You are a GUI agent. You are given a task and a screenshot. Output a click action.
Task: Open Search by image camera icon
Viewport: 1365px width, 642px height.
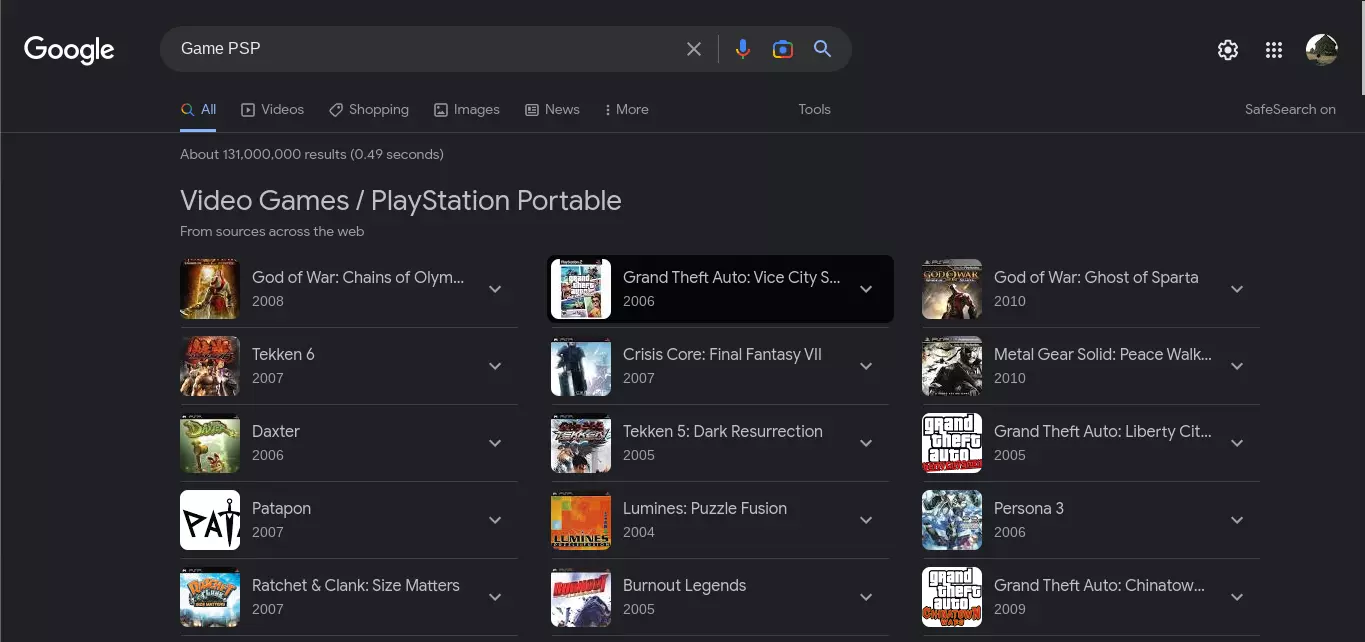783,49
